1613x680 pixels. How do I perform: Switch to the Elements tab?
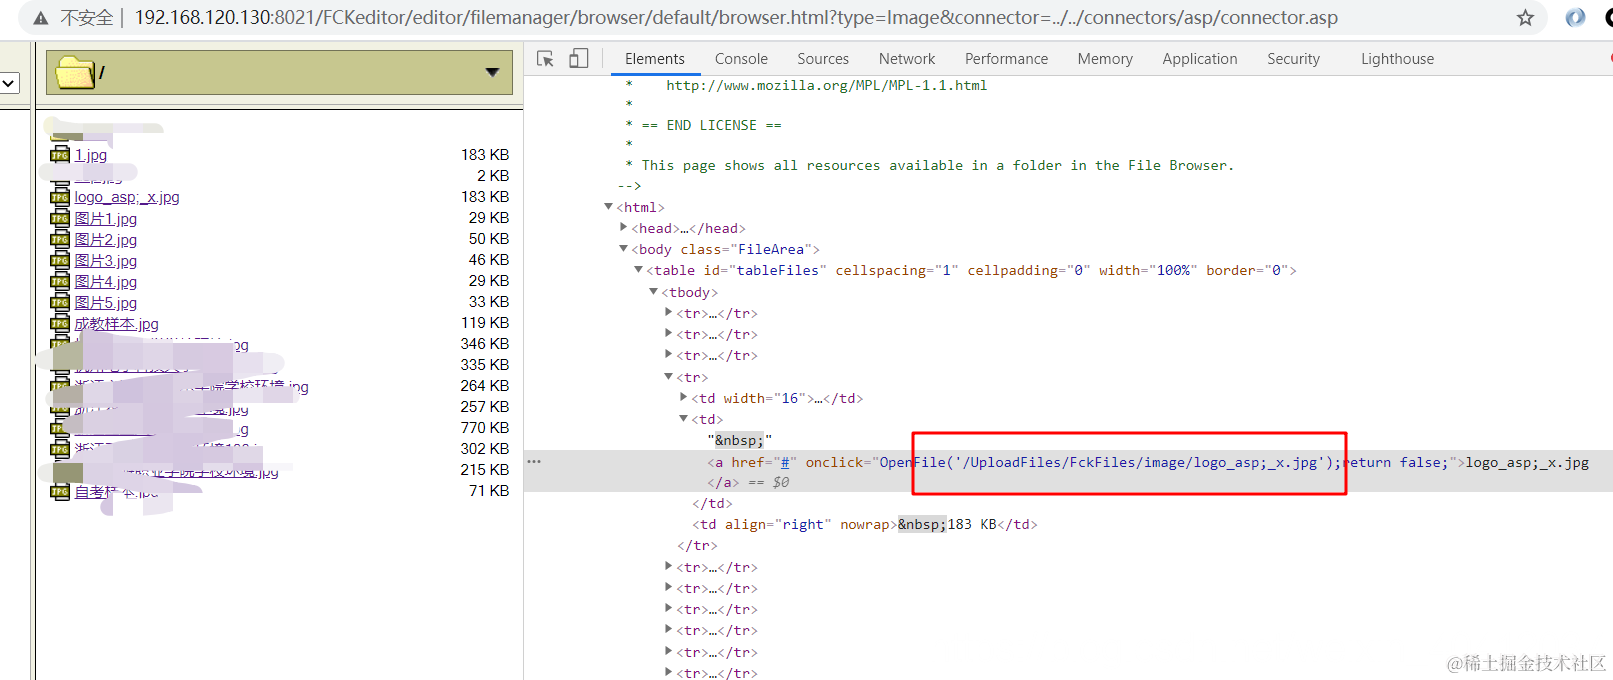(x=655, y=59)
